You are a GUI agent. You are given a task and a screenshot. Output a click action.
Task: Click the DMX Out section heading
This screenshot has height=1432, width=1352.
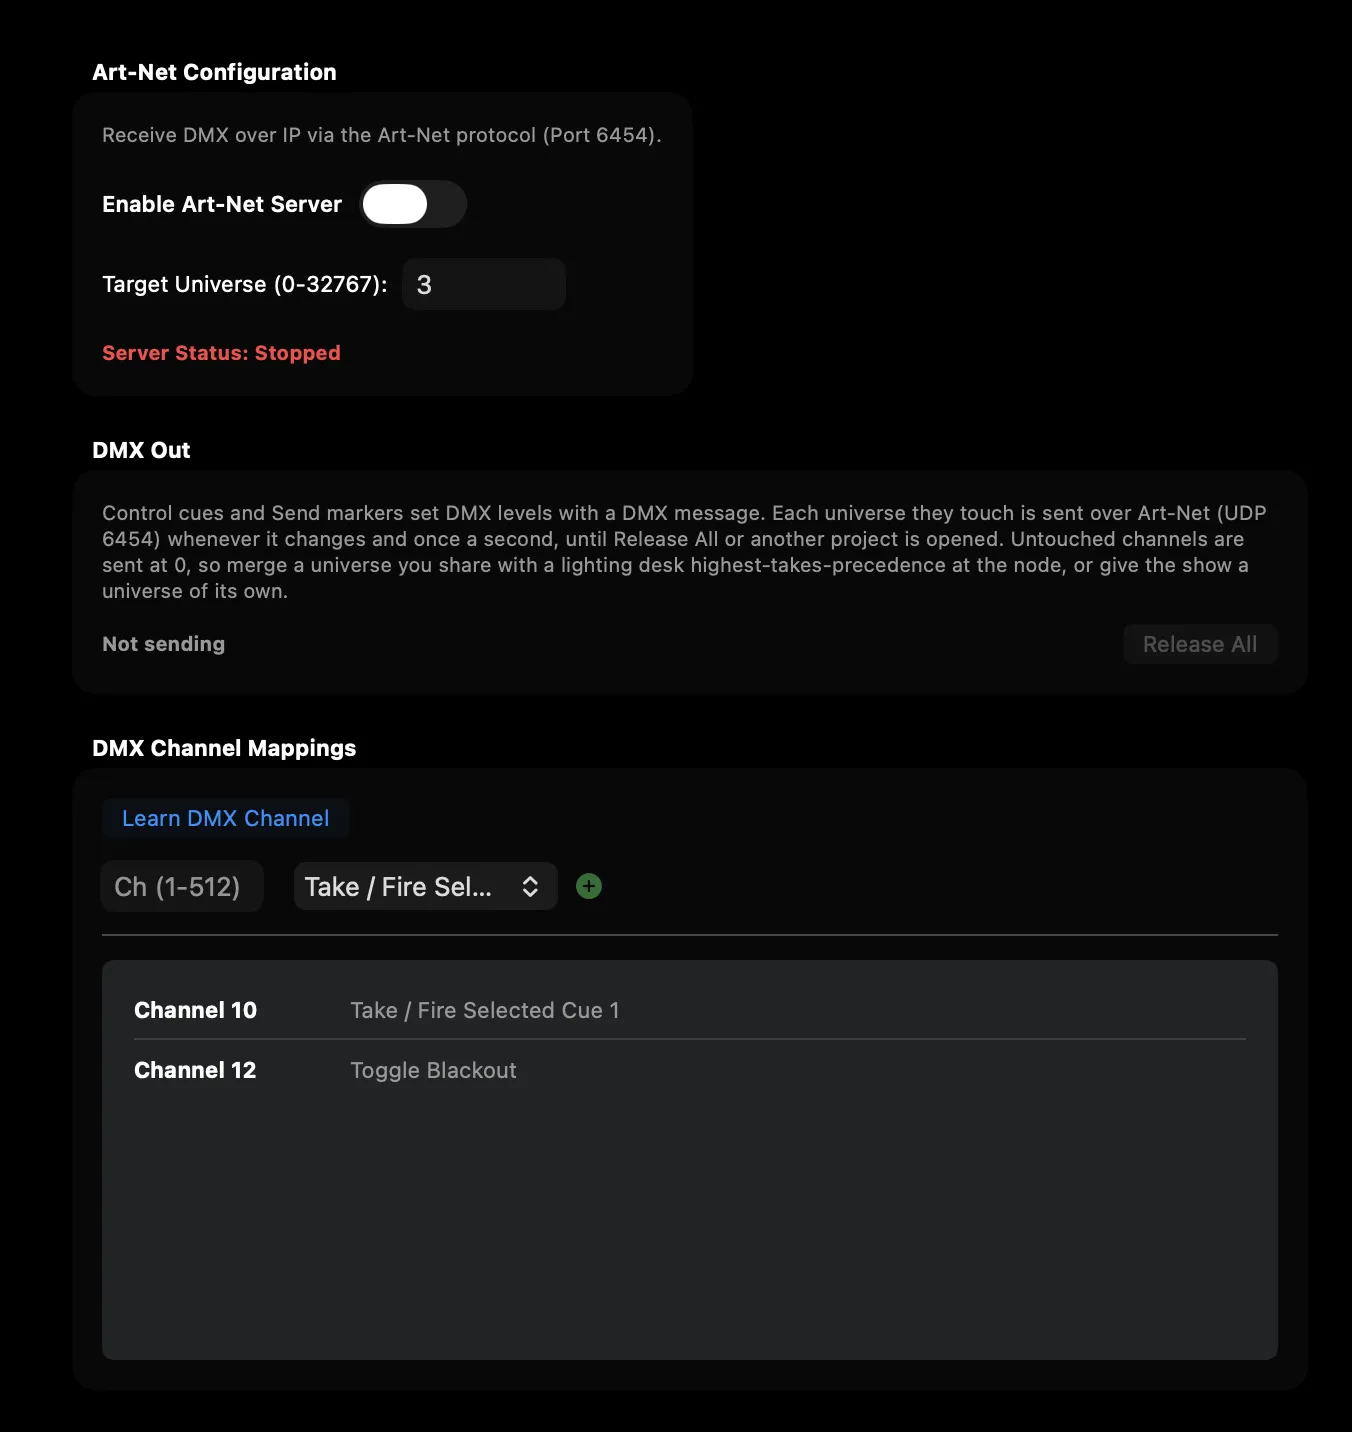(x=141, y=450)
